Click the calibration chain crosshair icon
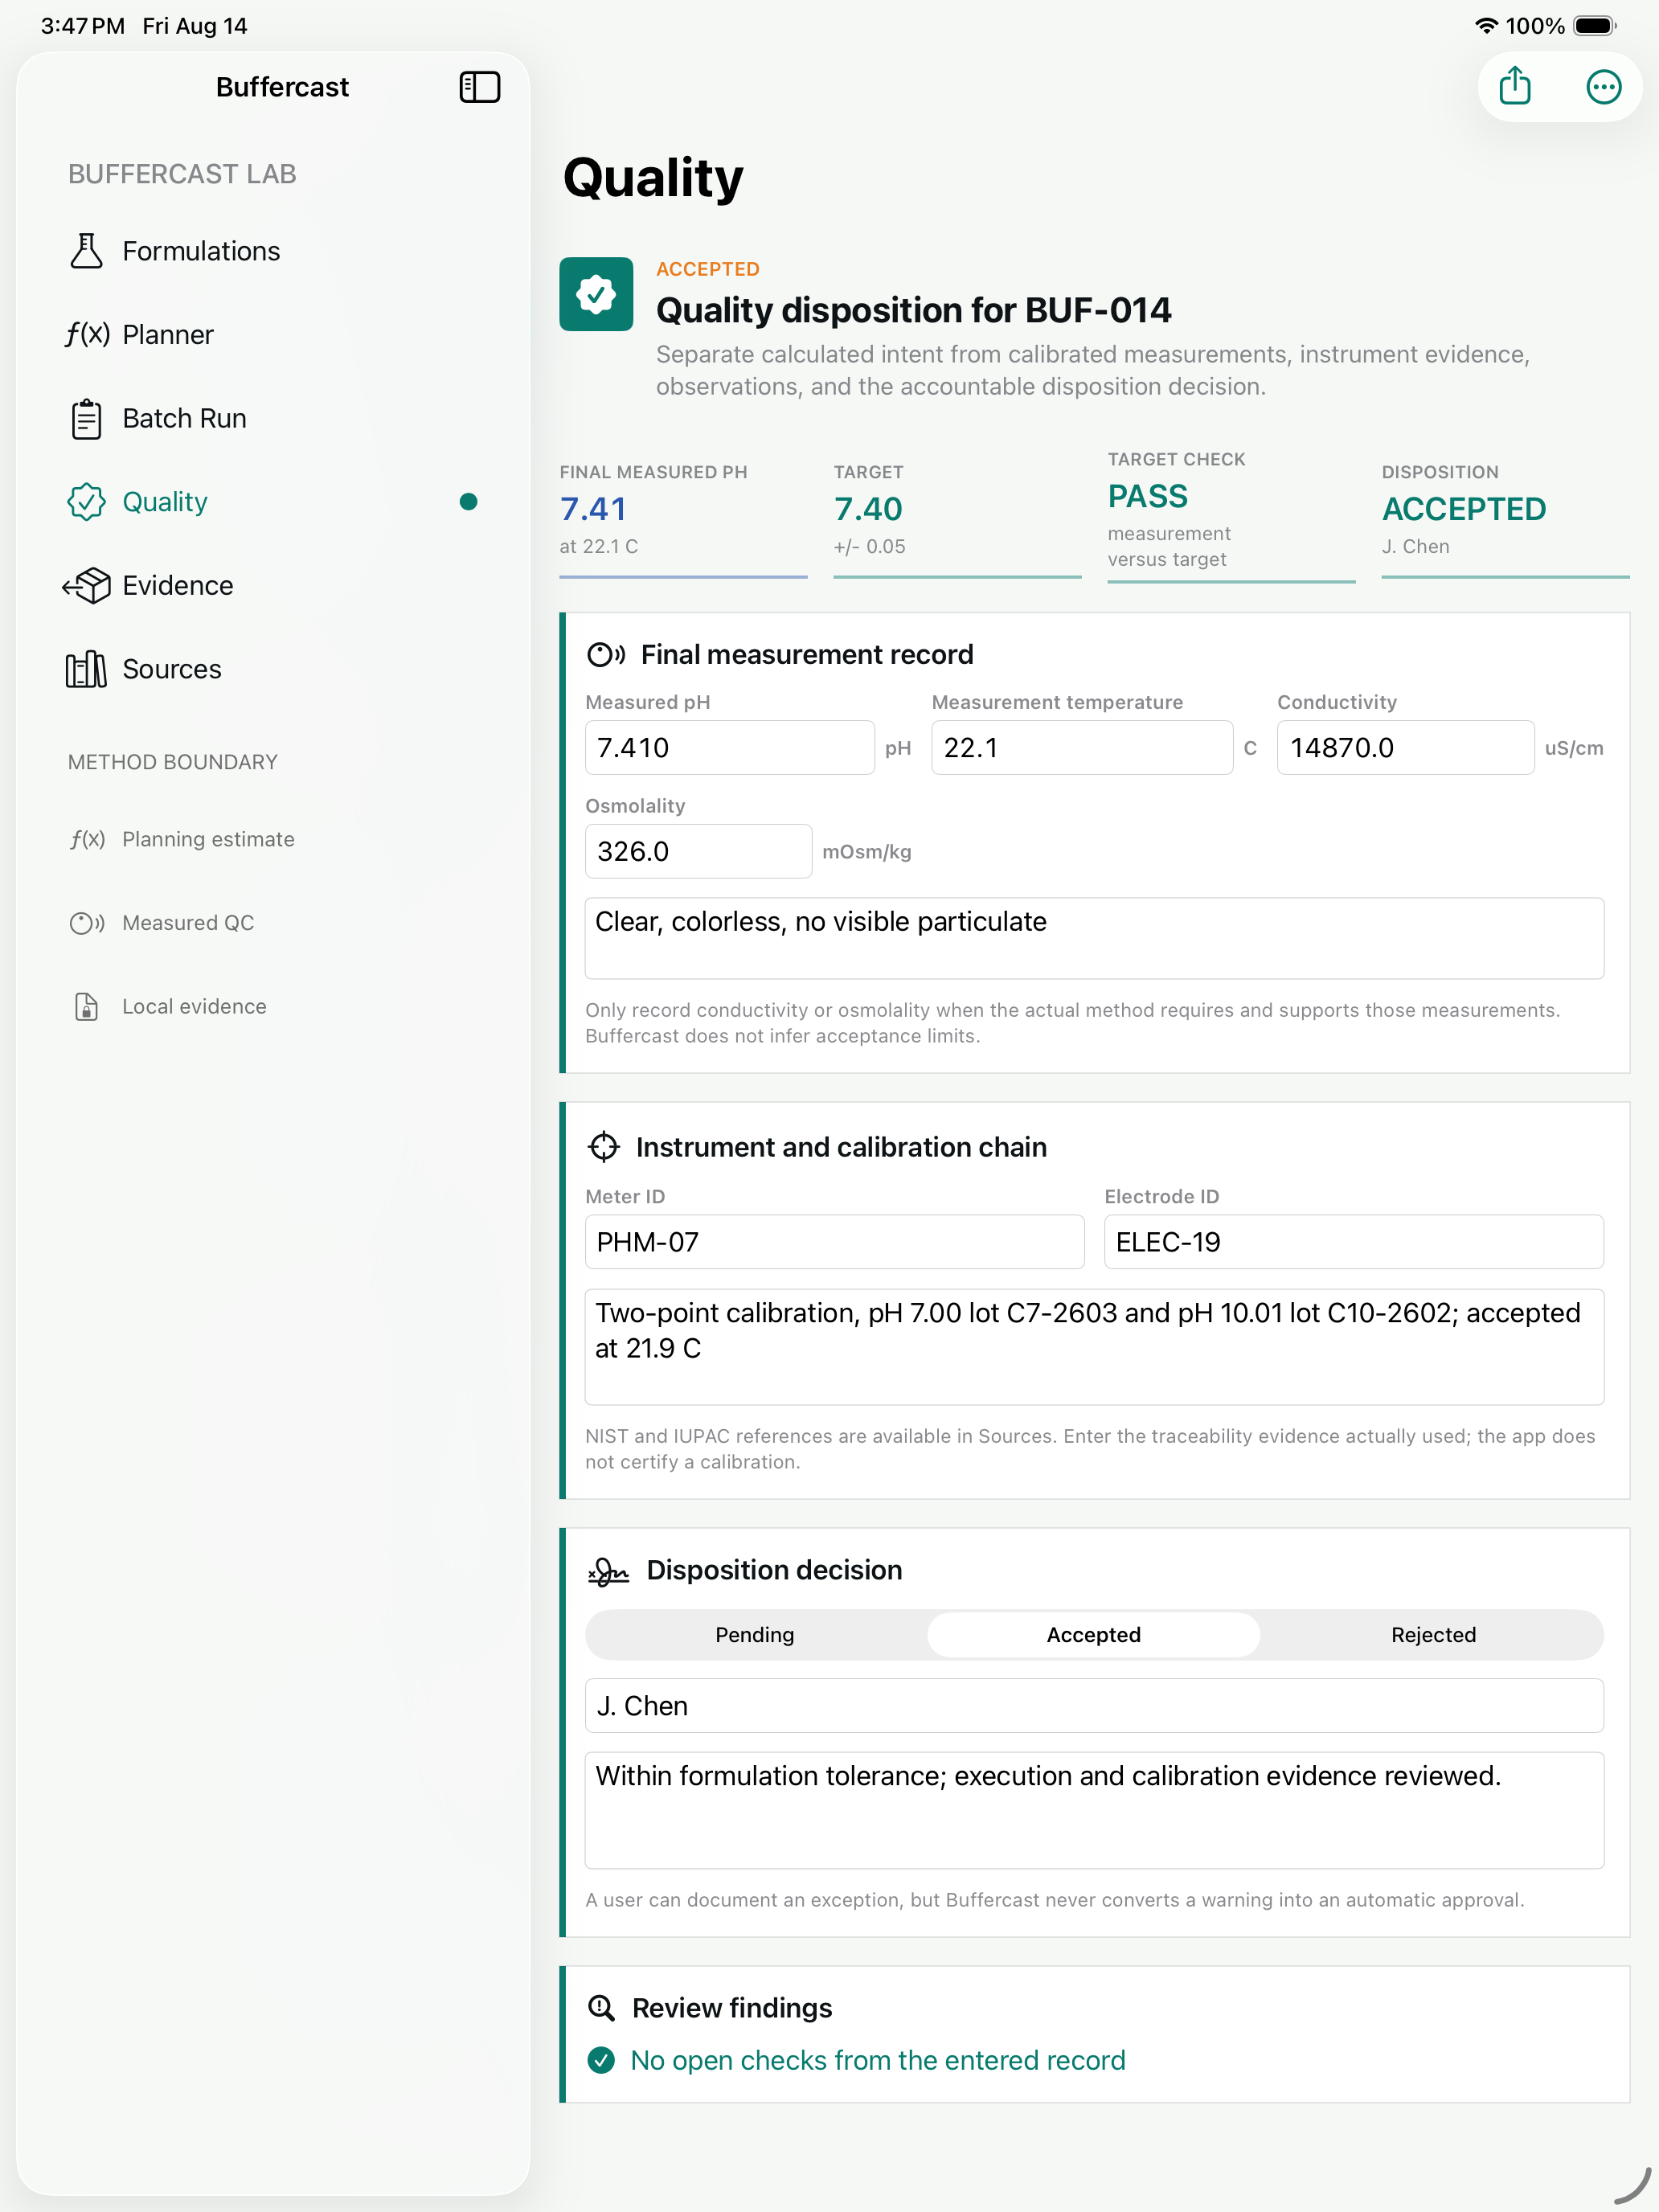Viewport: 1659px width, 2212px height. click(x=604, y=1147)
